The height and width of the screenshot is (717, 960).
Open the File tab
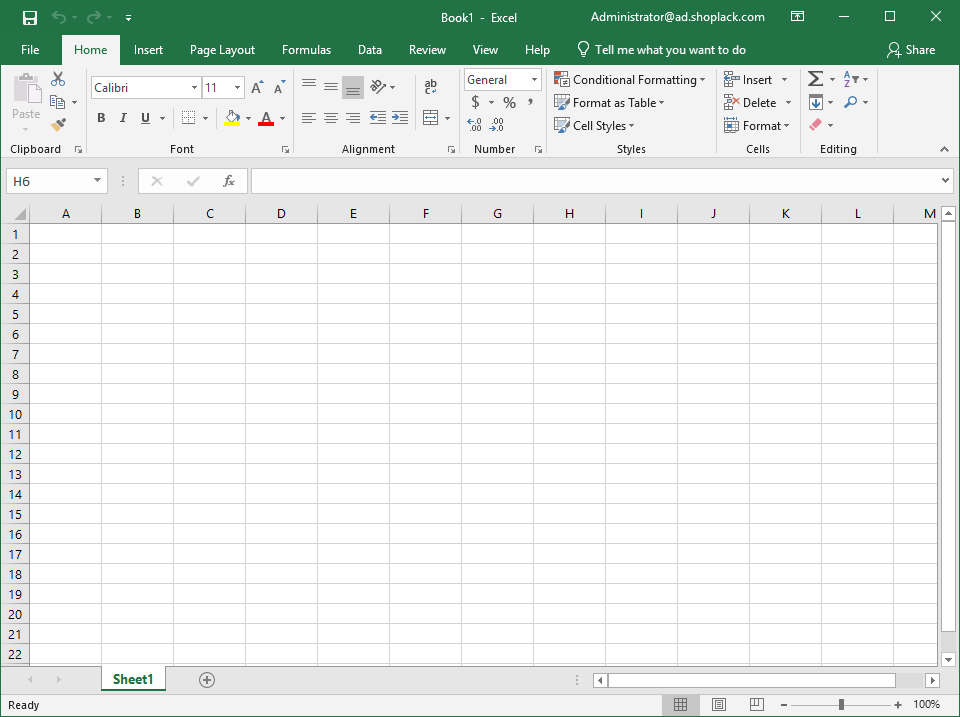click(30, 50)
